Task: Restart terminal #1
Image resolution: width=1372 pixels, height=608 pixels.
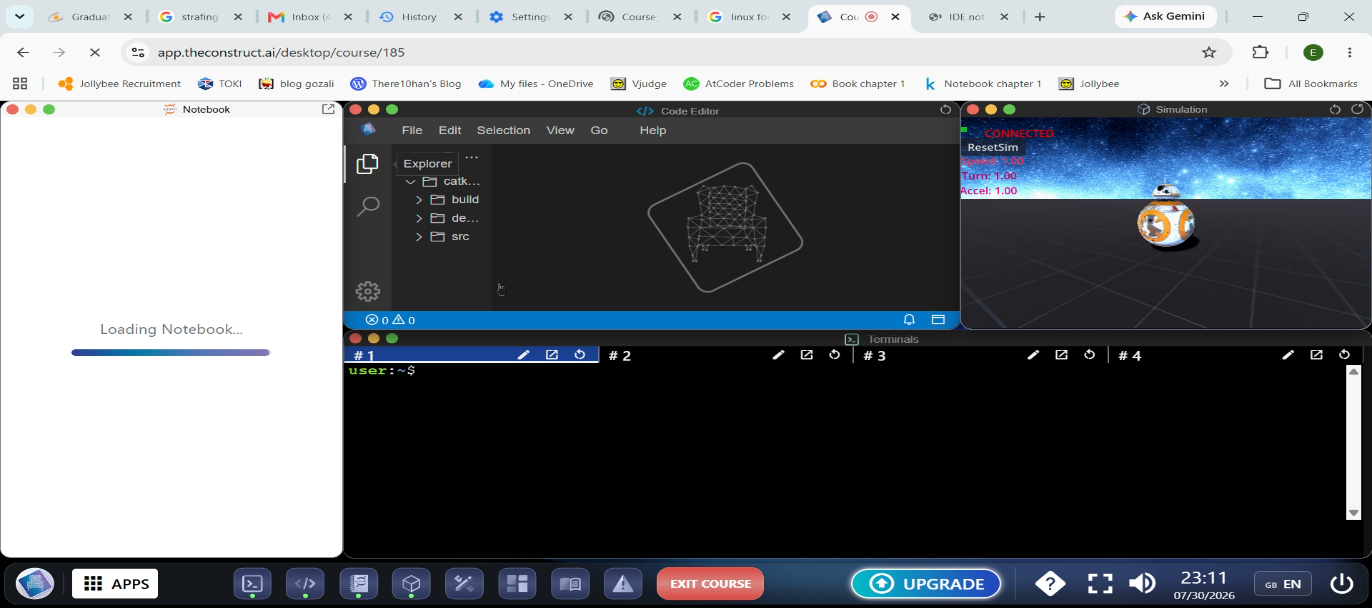Action: pyautogui.click(x=580, y=355)
